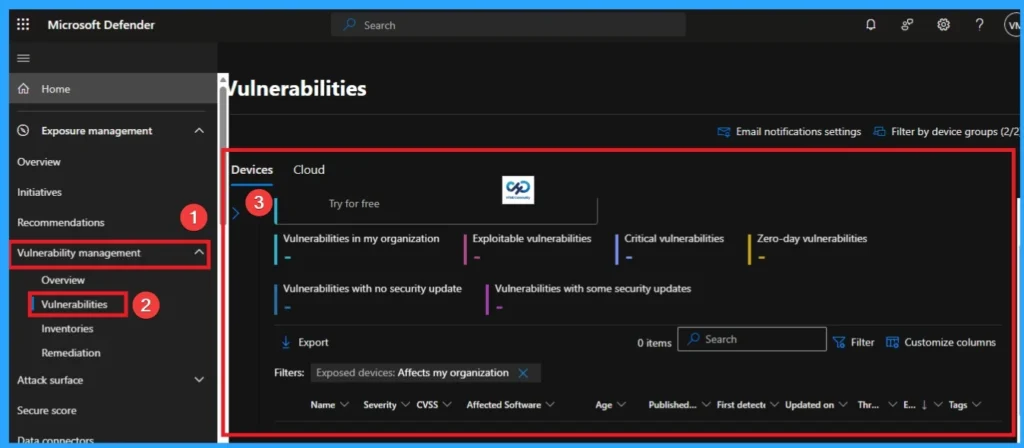The height and width of the screenshot is (448, 1024).
Task: Open the Recommendations page
Action: click(x=61, y=223)
